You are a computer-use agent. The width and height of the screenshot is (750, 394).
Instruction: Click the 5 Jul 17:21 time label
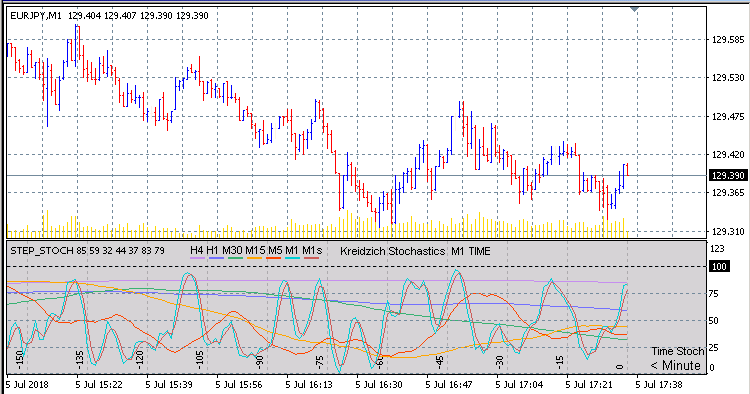[589, 384]
